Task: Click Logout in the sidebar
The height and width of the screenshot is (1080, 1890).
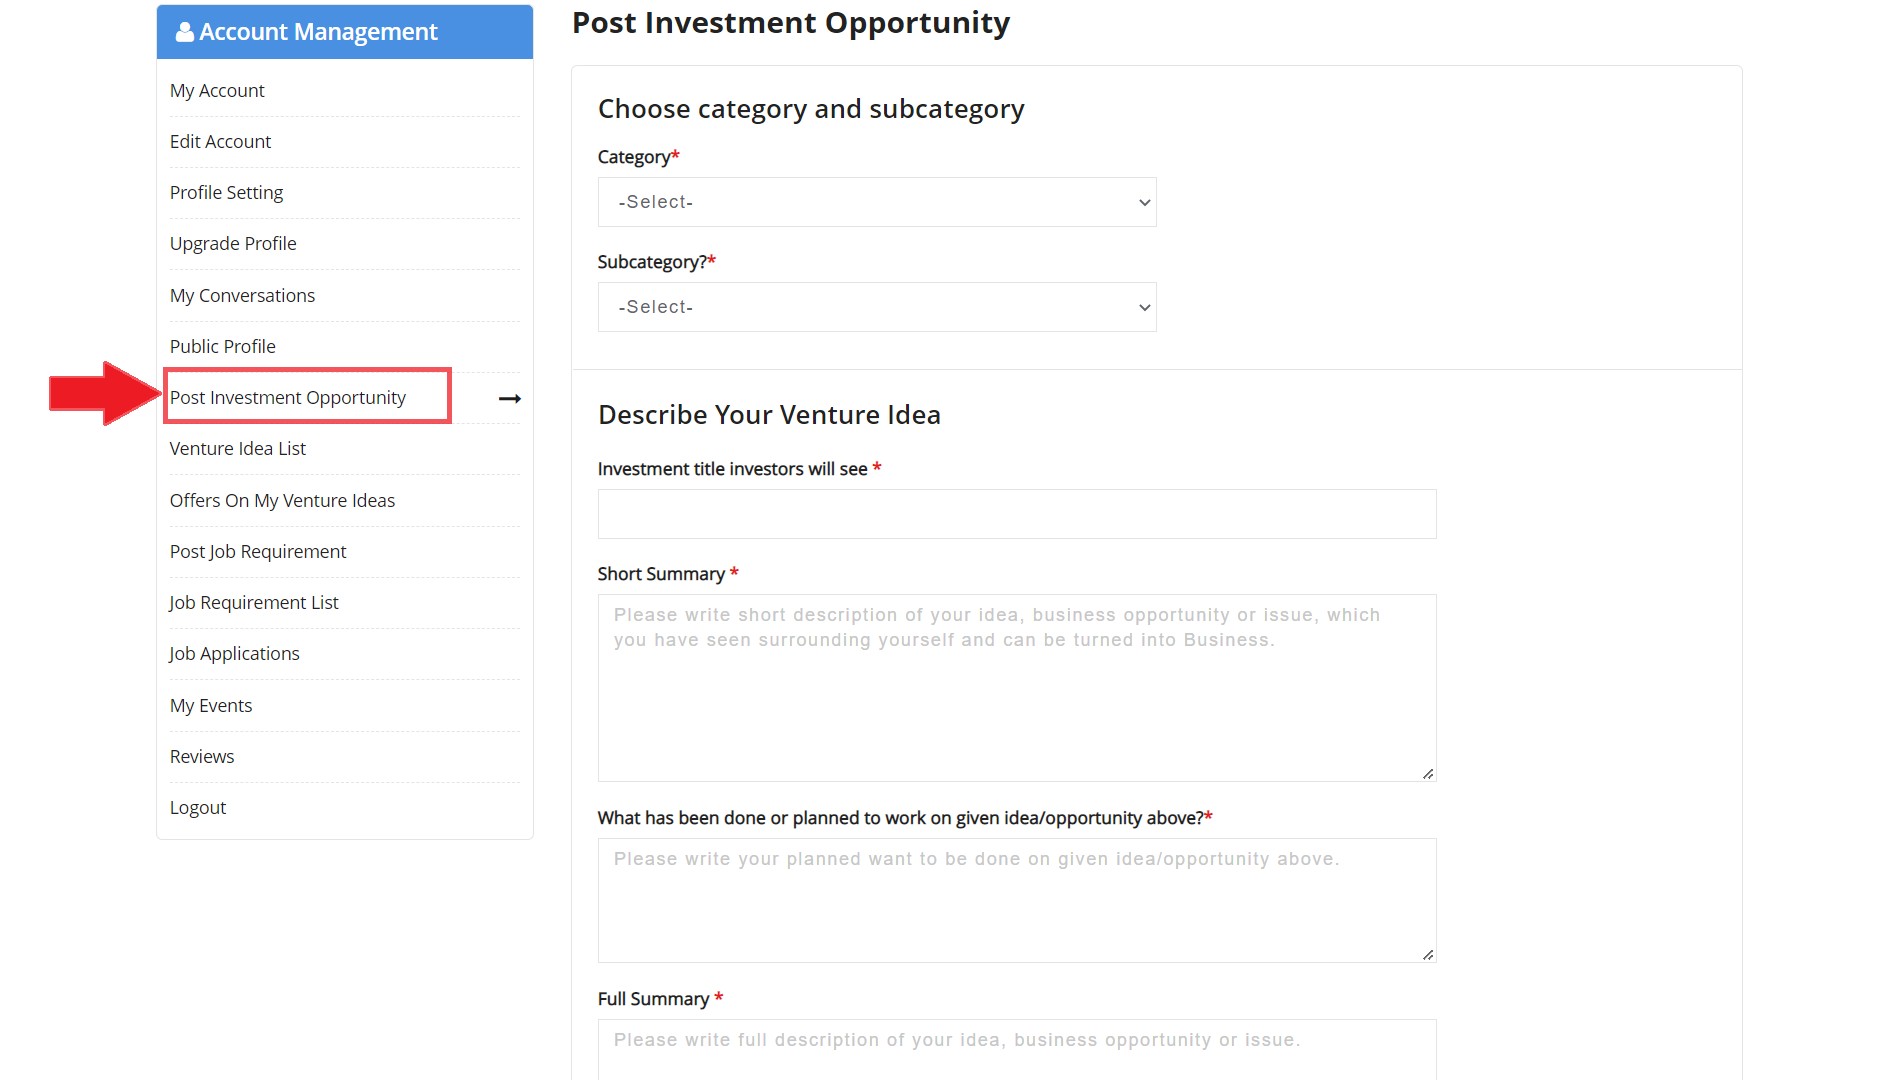Action: pos(198,808)
